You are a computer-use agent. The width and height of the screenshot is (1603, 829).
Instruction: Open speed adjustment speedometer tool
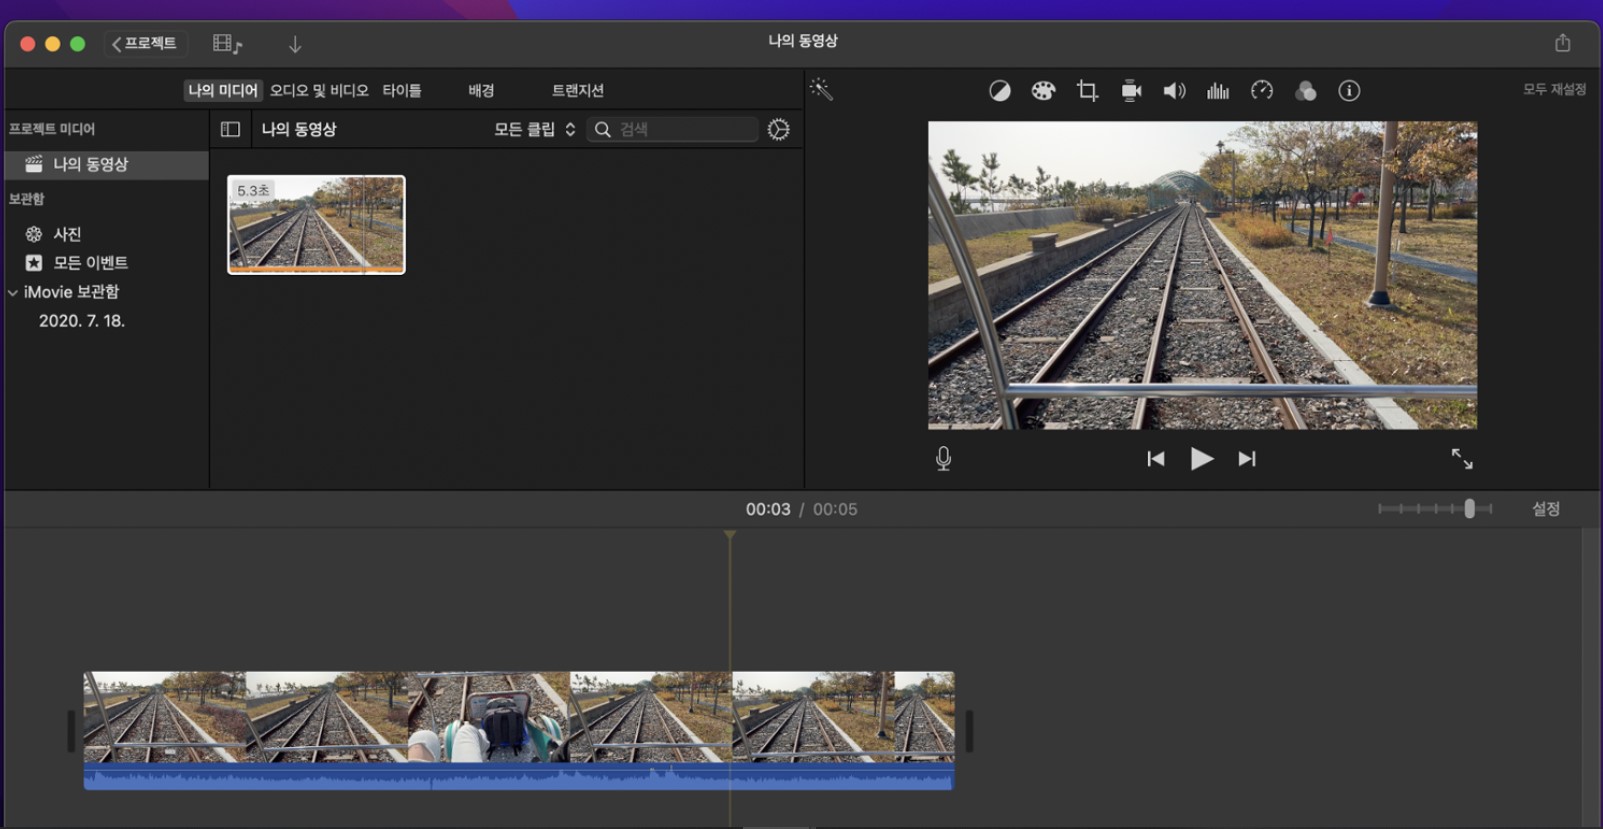tap(1262, 91)
